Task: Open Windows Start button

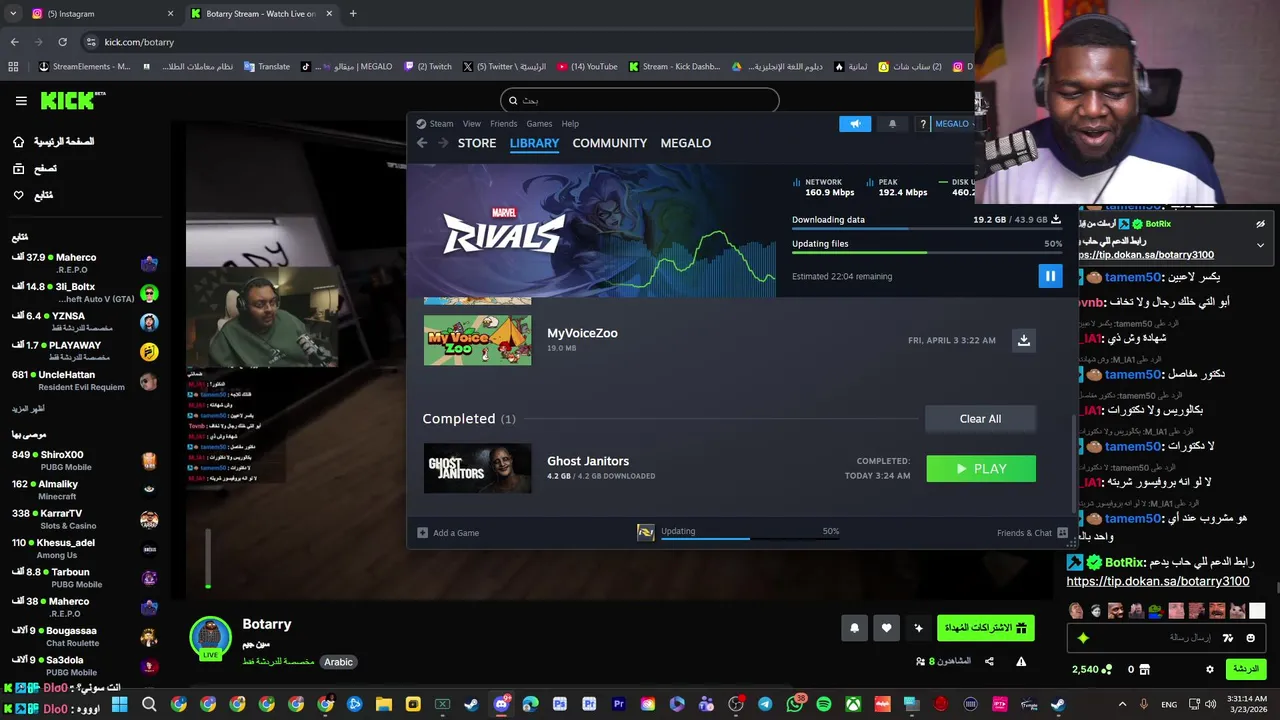Action: click(x=120, y=704)
